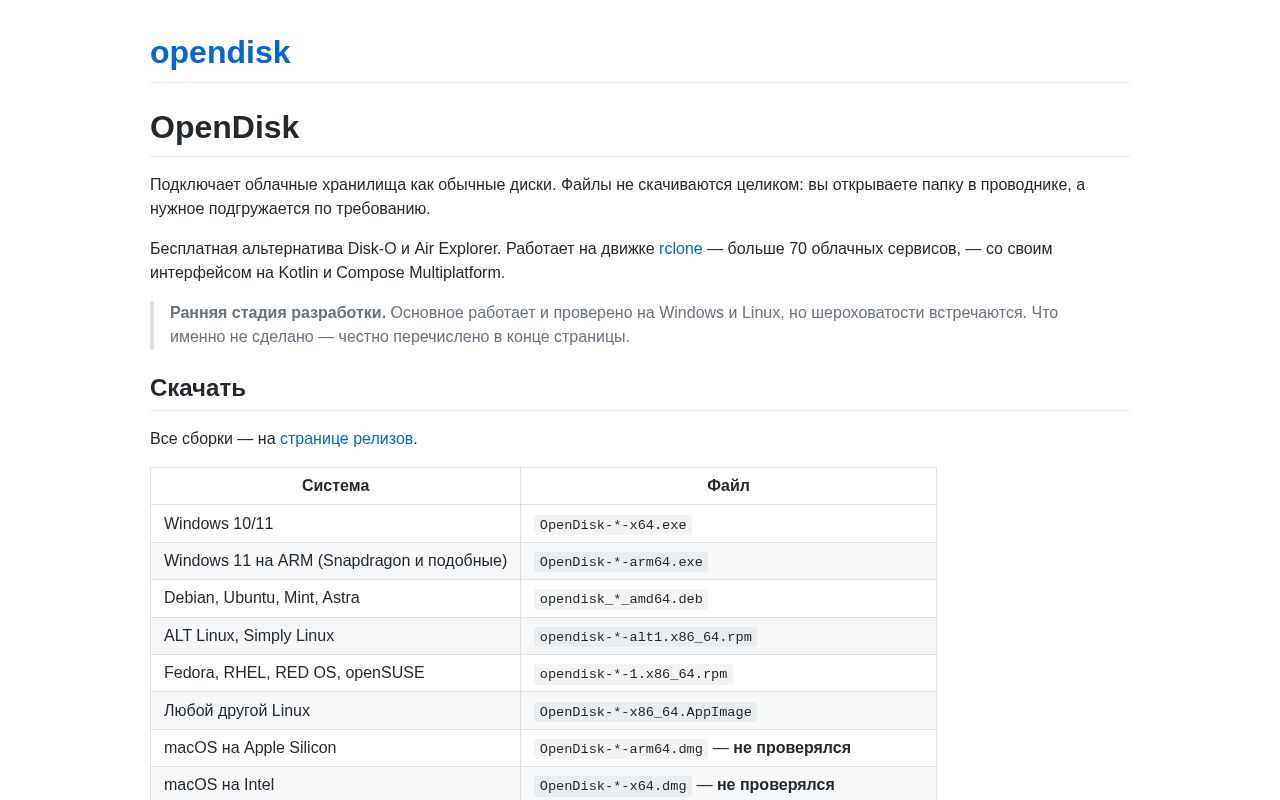Click the не проверялся note for x64.dmg
Screen dimensions: 1280x800
(776, 785)
